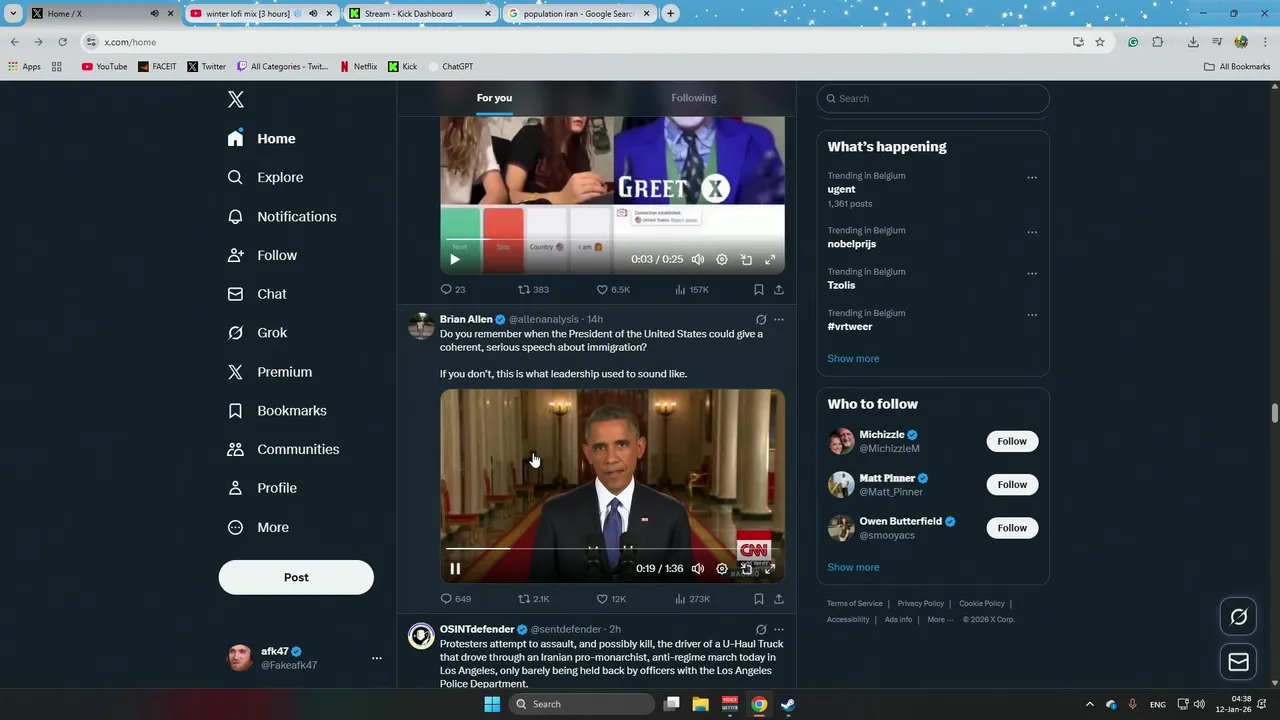Viewport: 1280px width, 720px height.
Task: Switch to the For you tab
Action: point(494,98)
